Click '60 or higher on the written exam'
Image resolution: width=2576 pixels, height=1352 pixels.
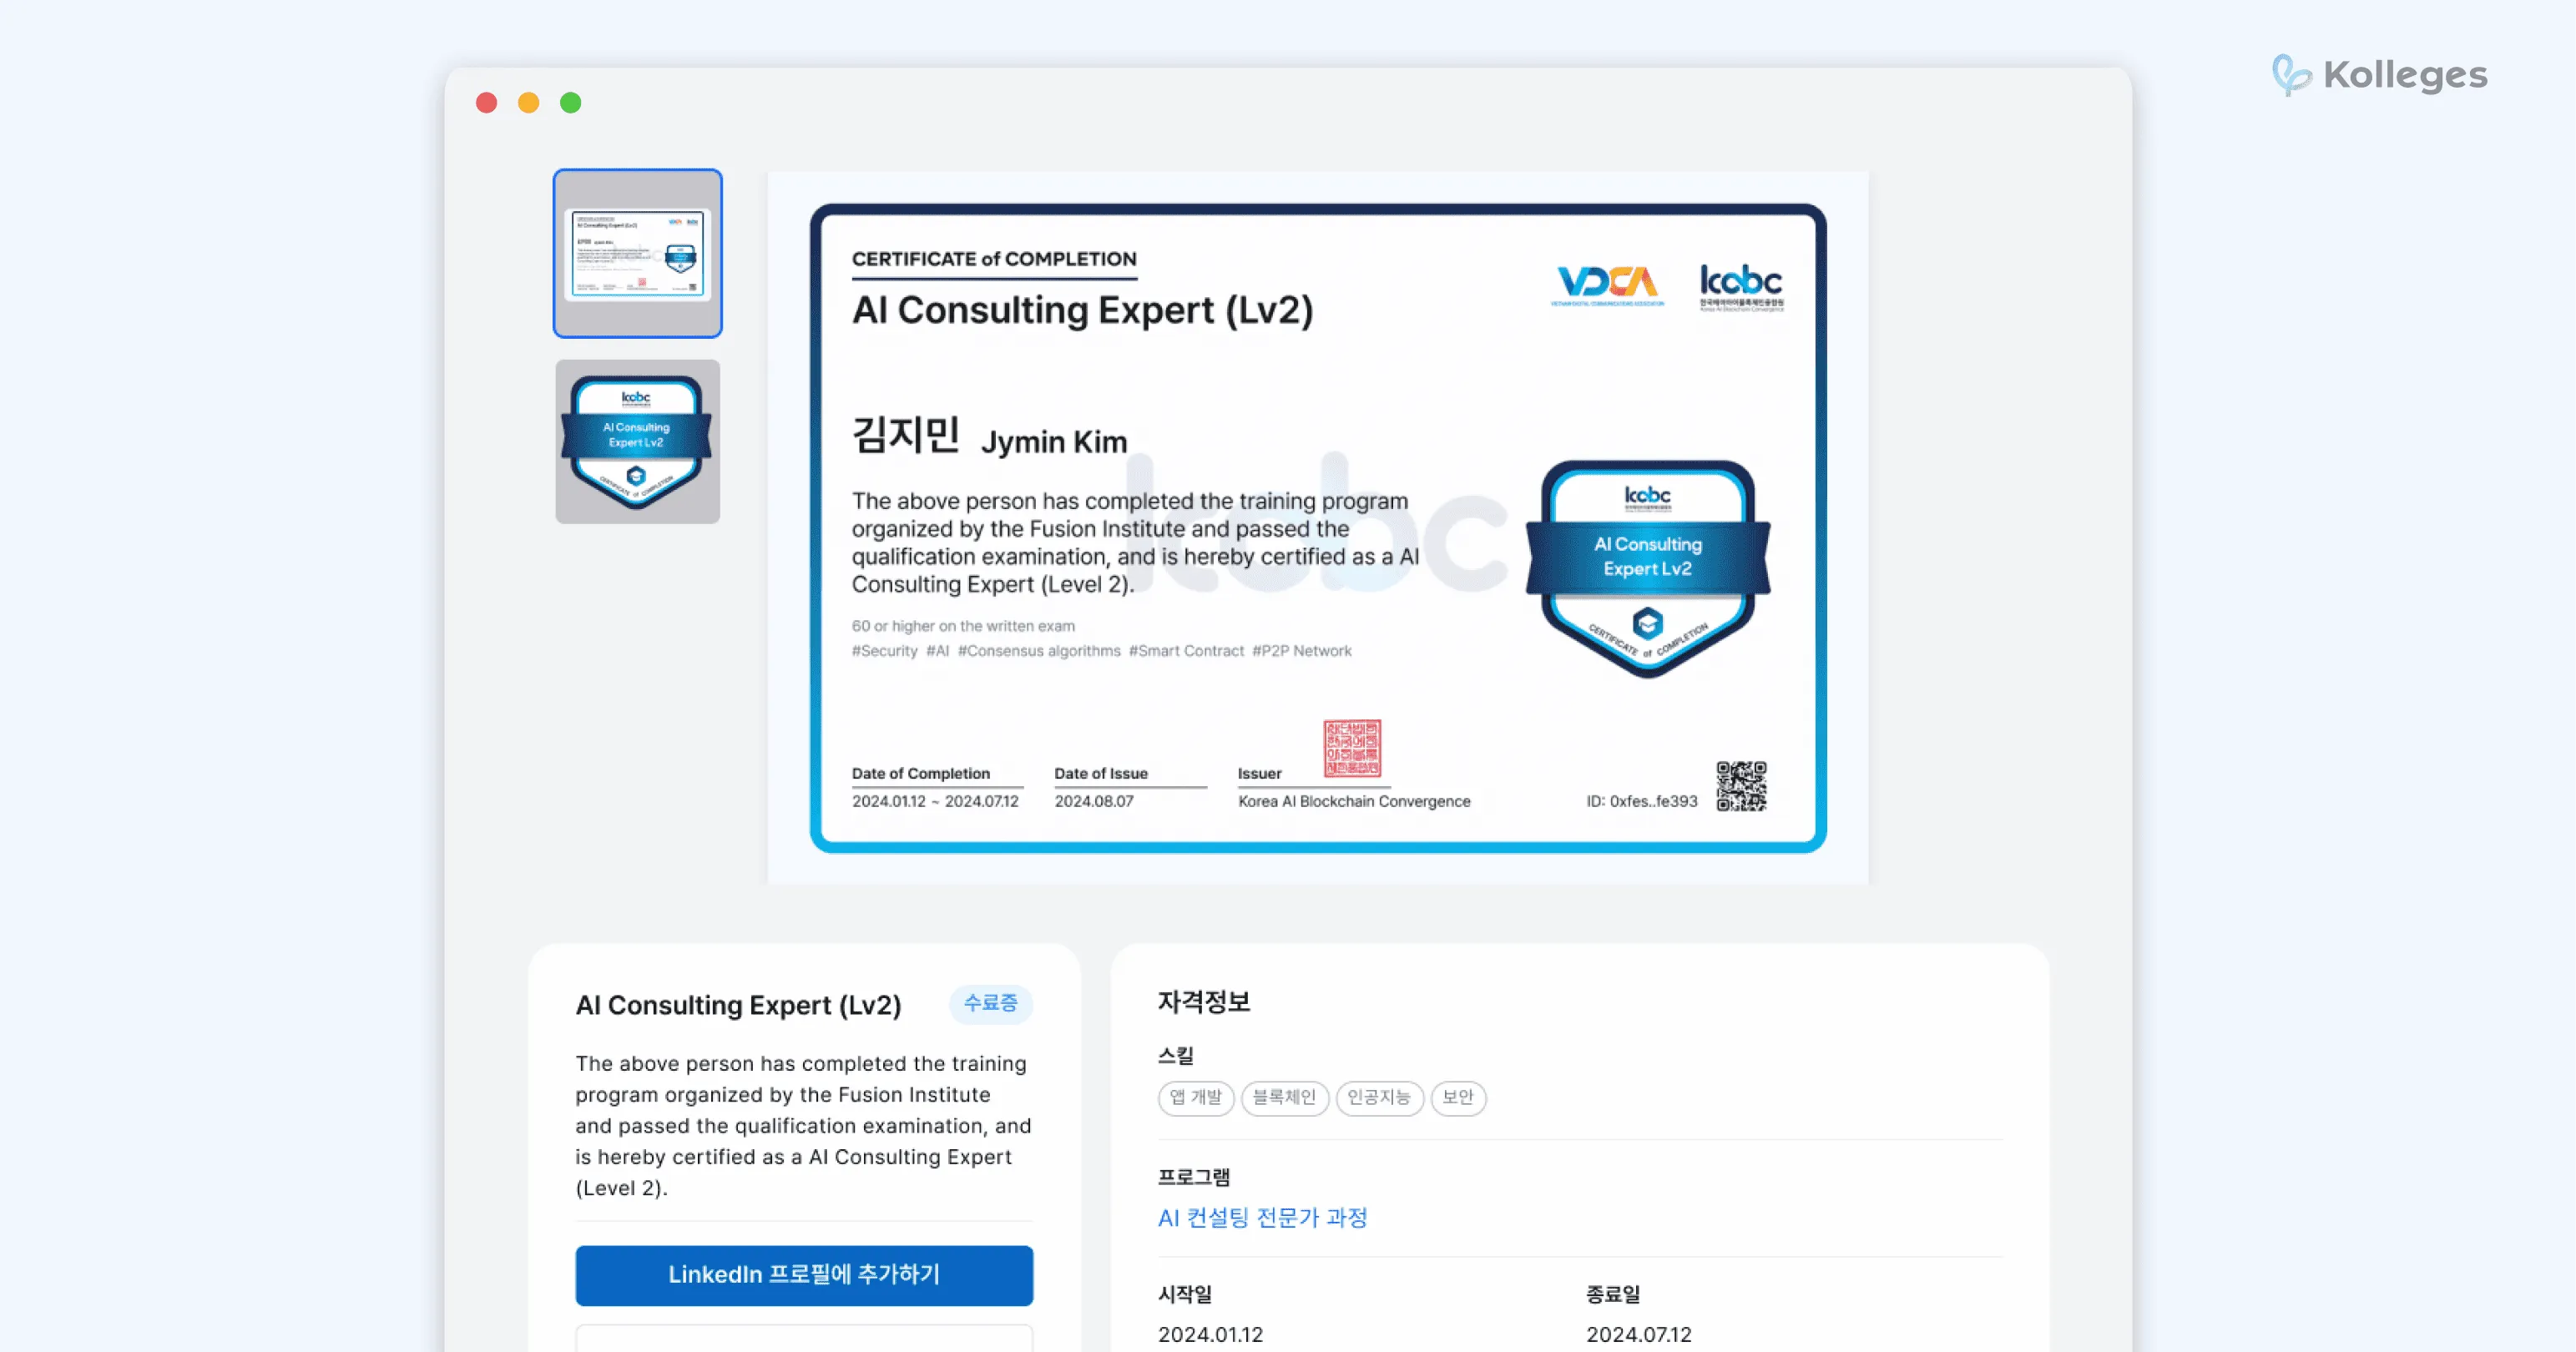pyautogui.click(x=963, y=625)
